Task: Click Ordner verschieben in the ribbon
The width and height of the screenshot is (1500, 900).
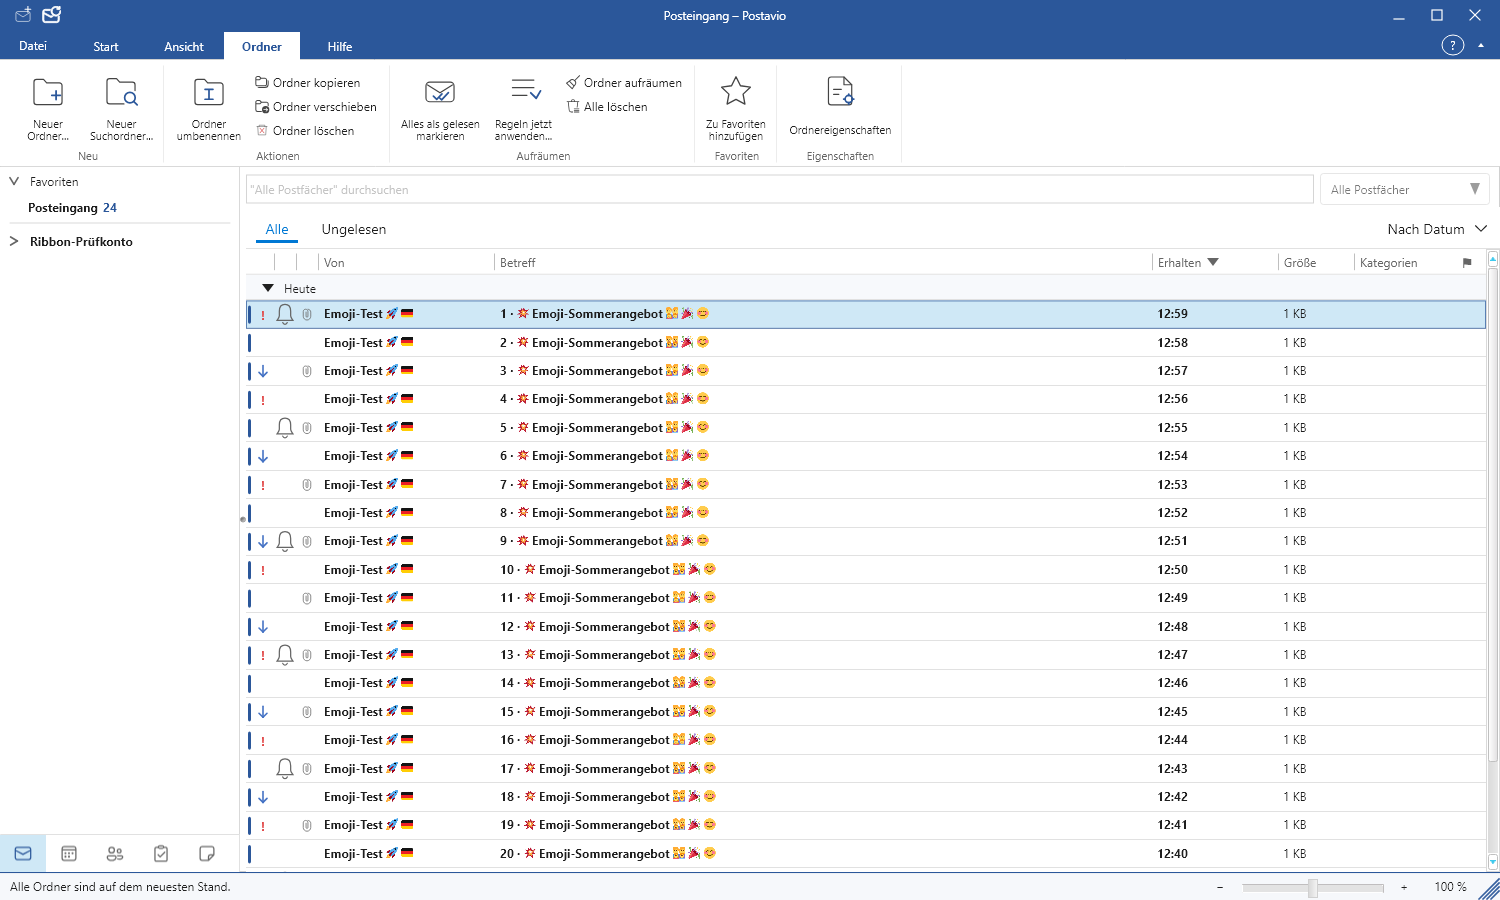Action: pyautogui.click(x=316, y=107)
